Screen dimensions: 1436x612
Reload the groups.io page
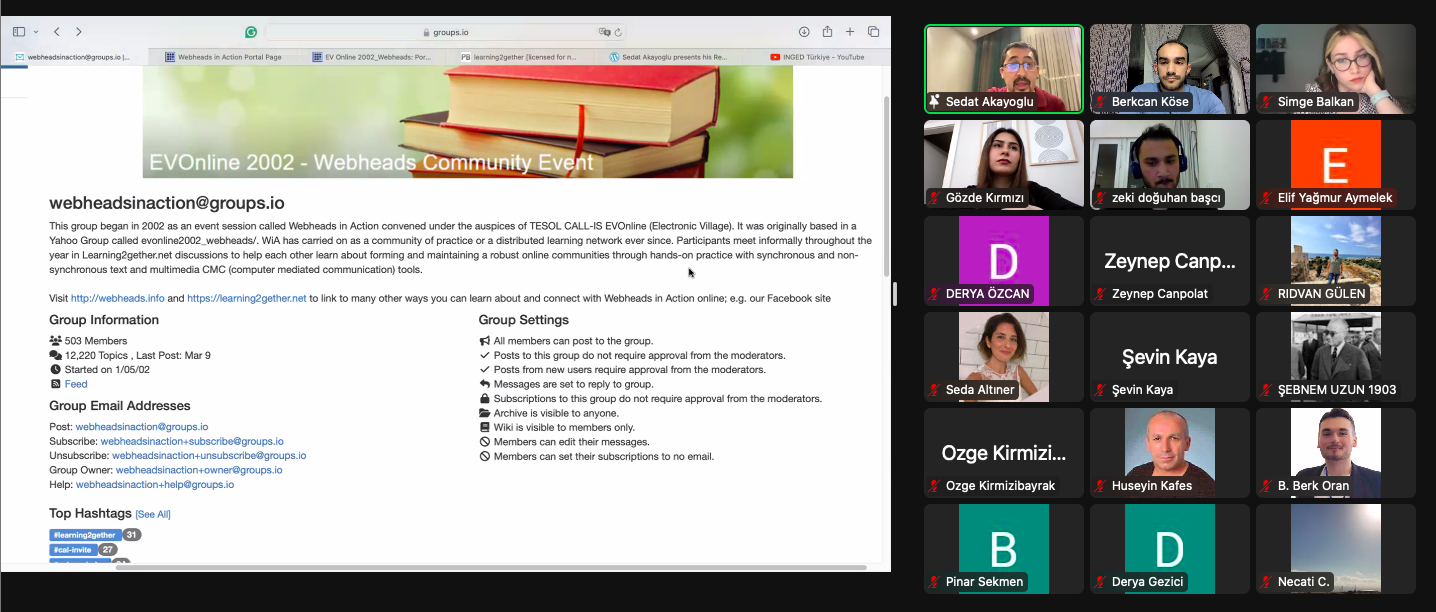tap(618, 32)
